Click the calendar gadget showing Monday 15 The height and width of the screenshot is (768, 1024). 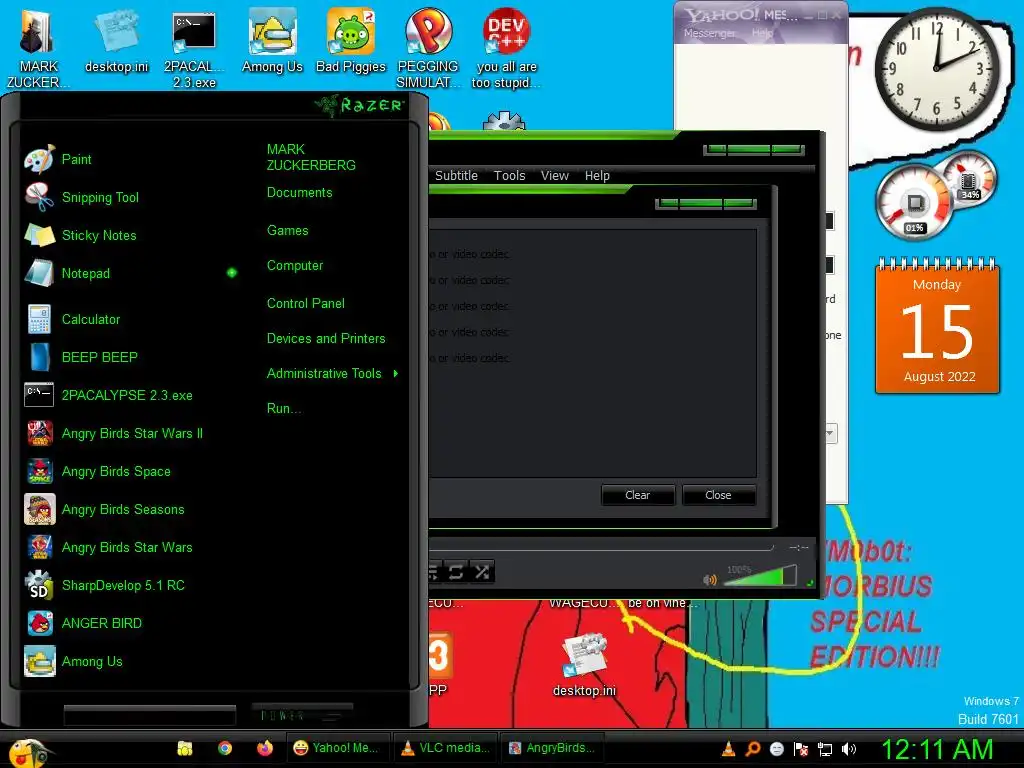tap(937, 326)
